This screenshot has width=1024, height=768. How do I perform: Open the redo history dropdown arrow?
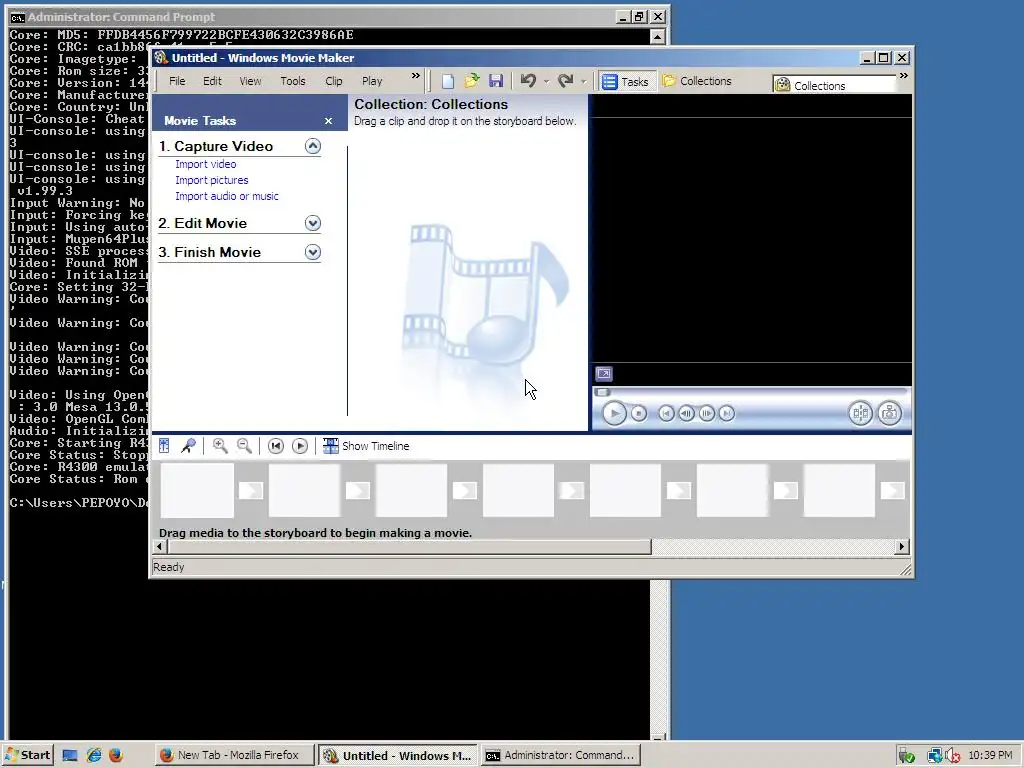tap(583, 82)
